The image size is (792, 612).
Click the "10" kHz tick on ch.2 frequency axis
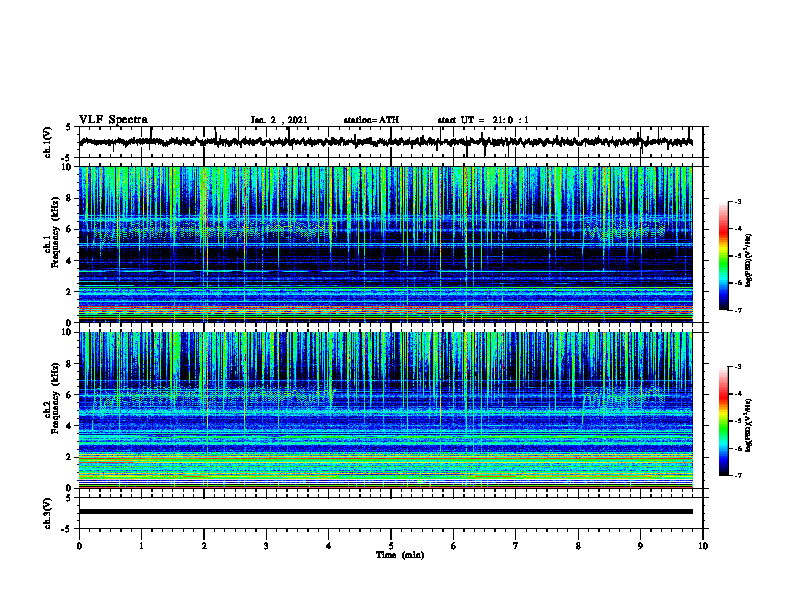pyautogui.click(x=66, y=332)
